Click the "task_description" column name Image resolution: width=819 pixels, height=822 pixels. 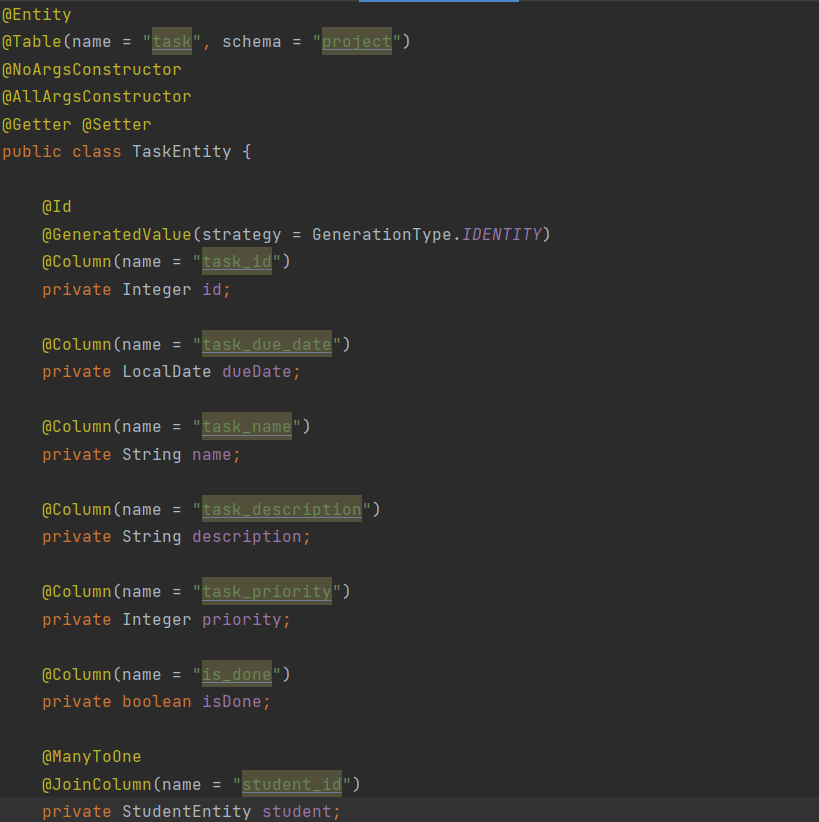(281, 510)
